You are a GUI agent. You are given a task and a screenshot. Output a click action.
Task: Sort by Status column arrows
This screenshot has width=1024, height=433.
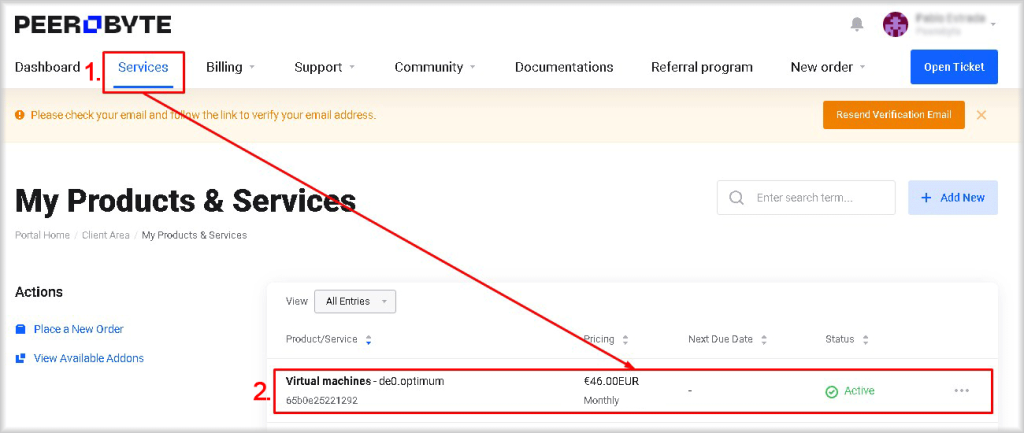865,340
